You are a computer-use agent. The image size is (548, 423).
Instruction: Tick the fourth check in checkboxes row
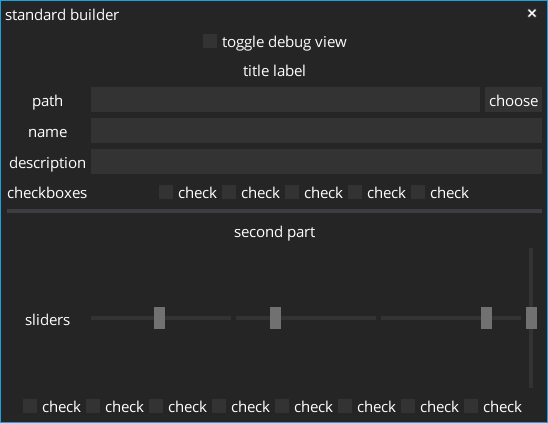pos(355,192)
